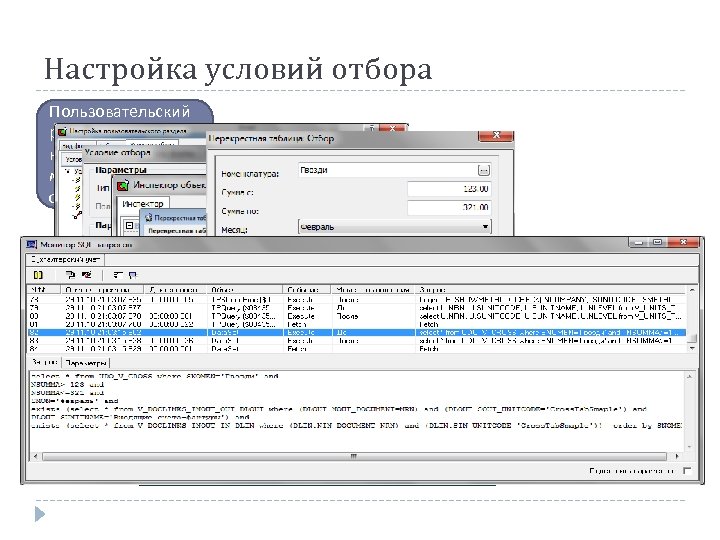The image size is (720, 540).
Task: Click inside the SQL query text area
Action: (x=357, y=411)
